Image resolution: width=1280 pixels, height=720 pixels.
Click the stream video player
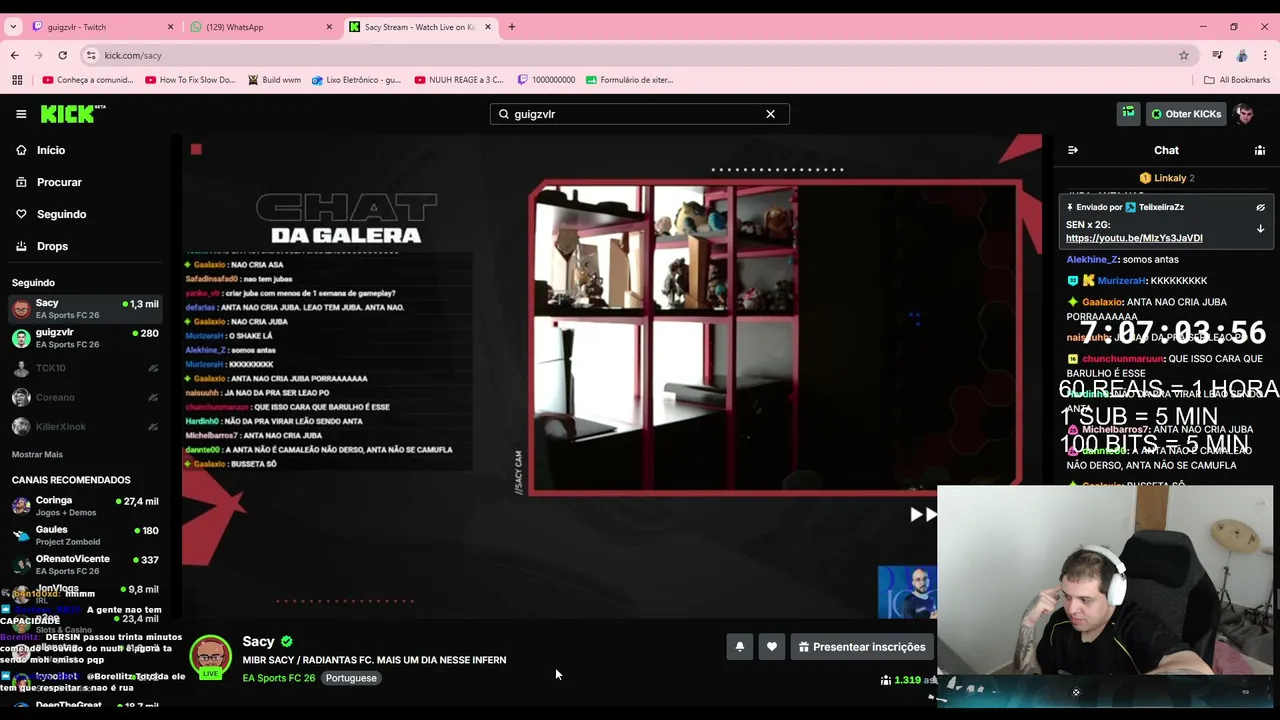612,375
